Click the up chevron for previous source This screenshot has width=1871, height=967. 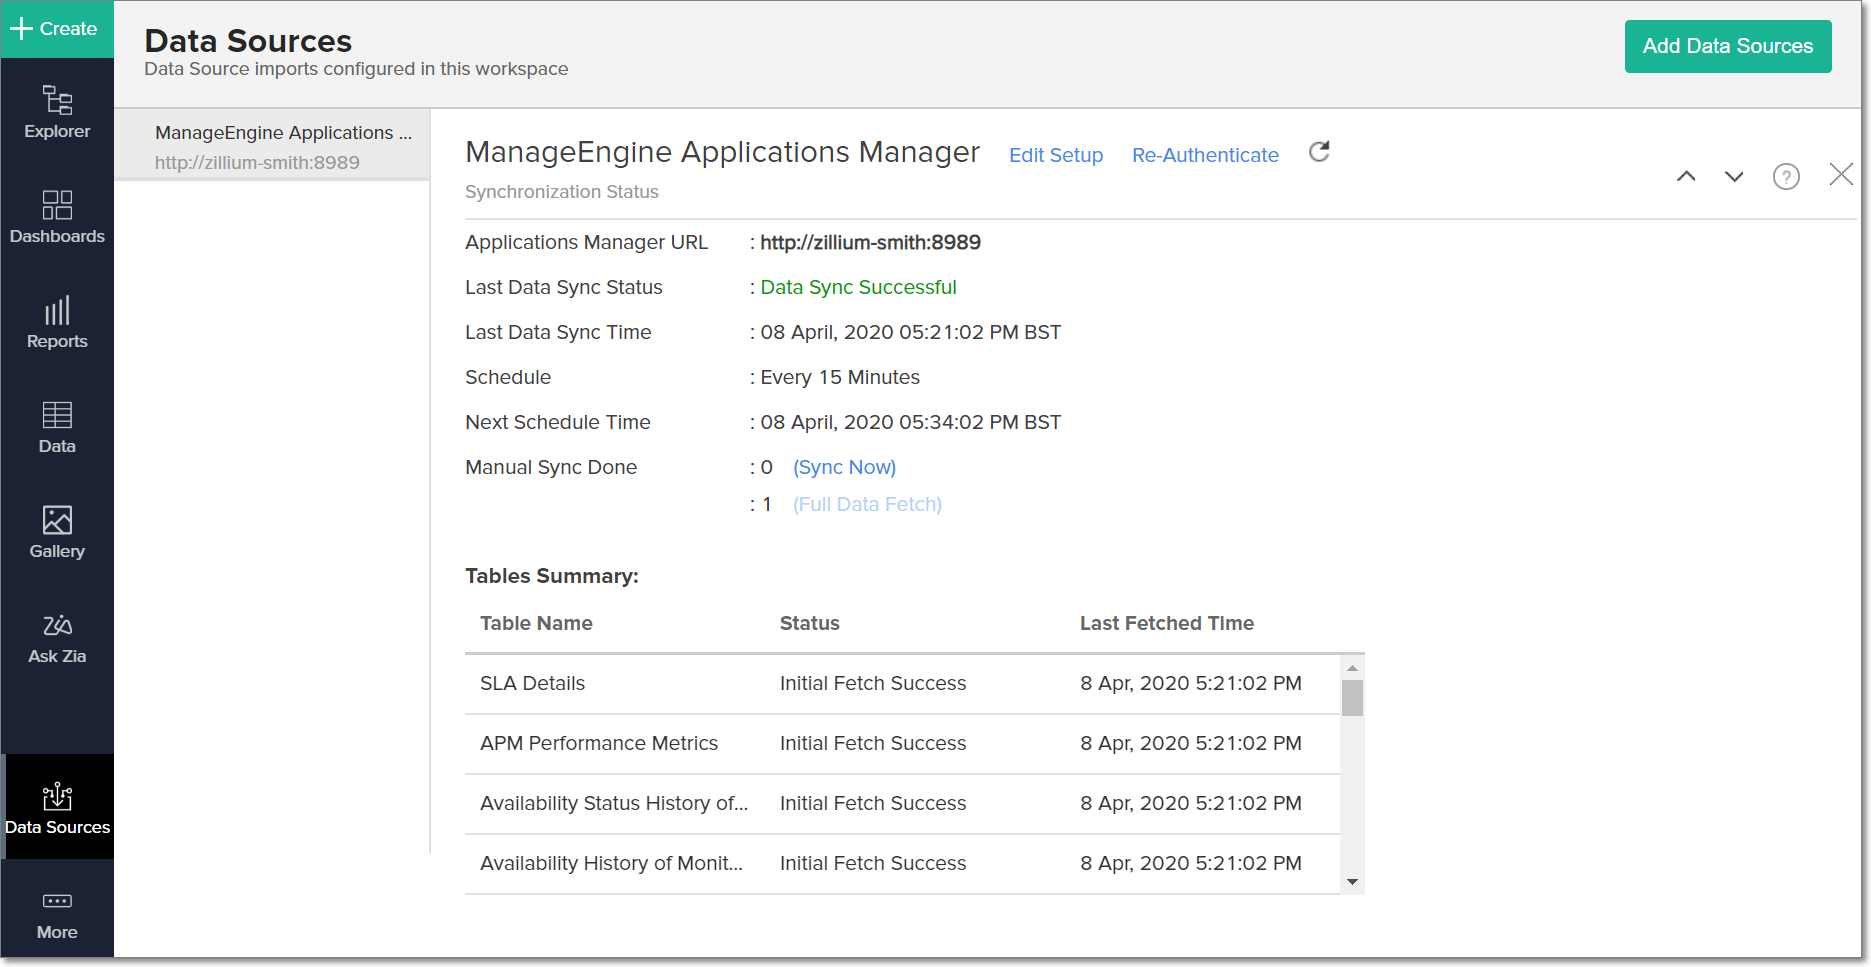[x=1686, y=177]
